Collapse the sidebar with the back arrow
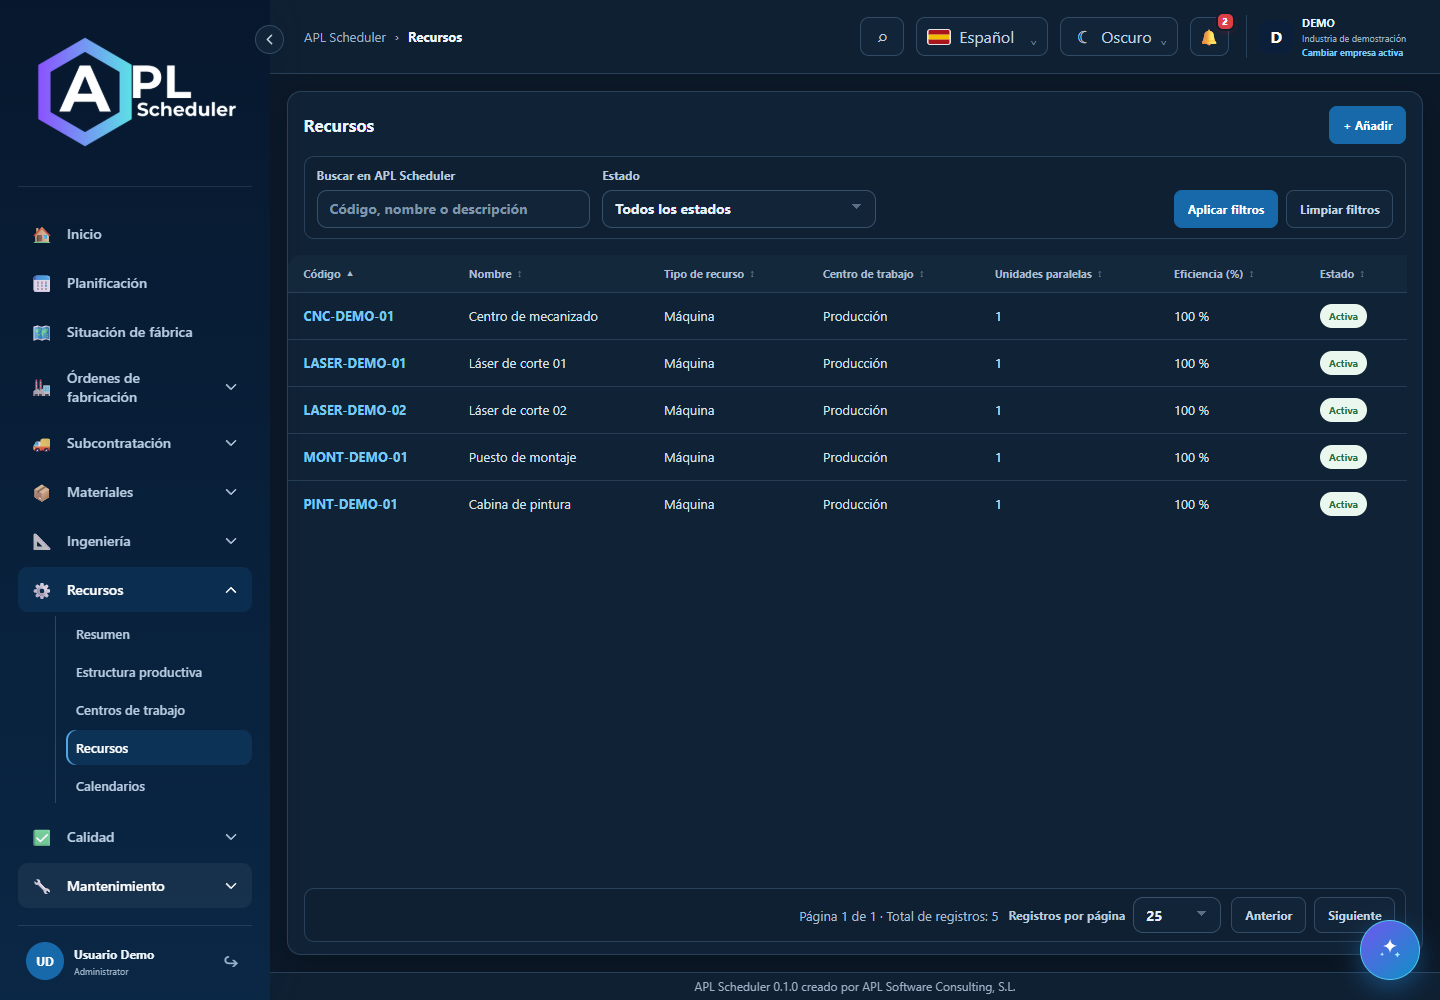This screenshot has width=1440, height=1000. [269, 39]
